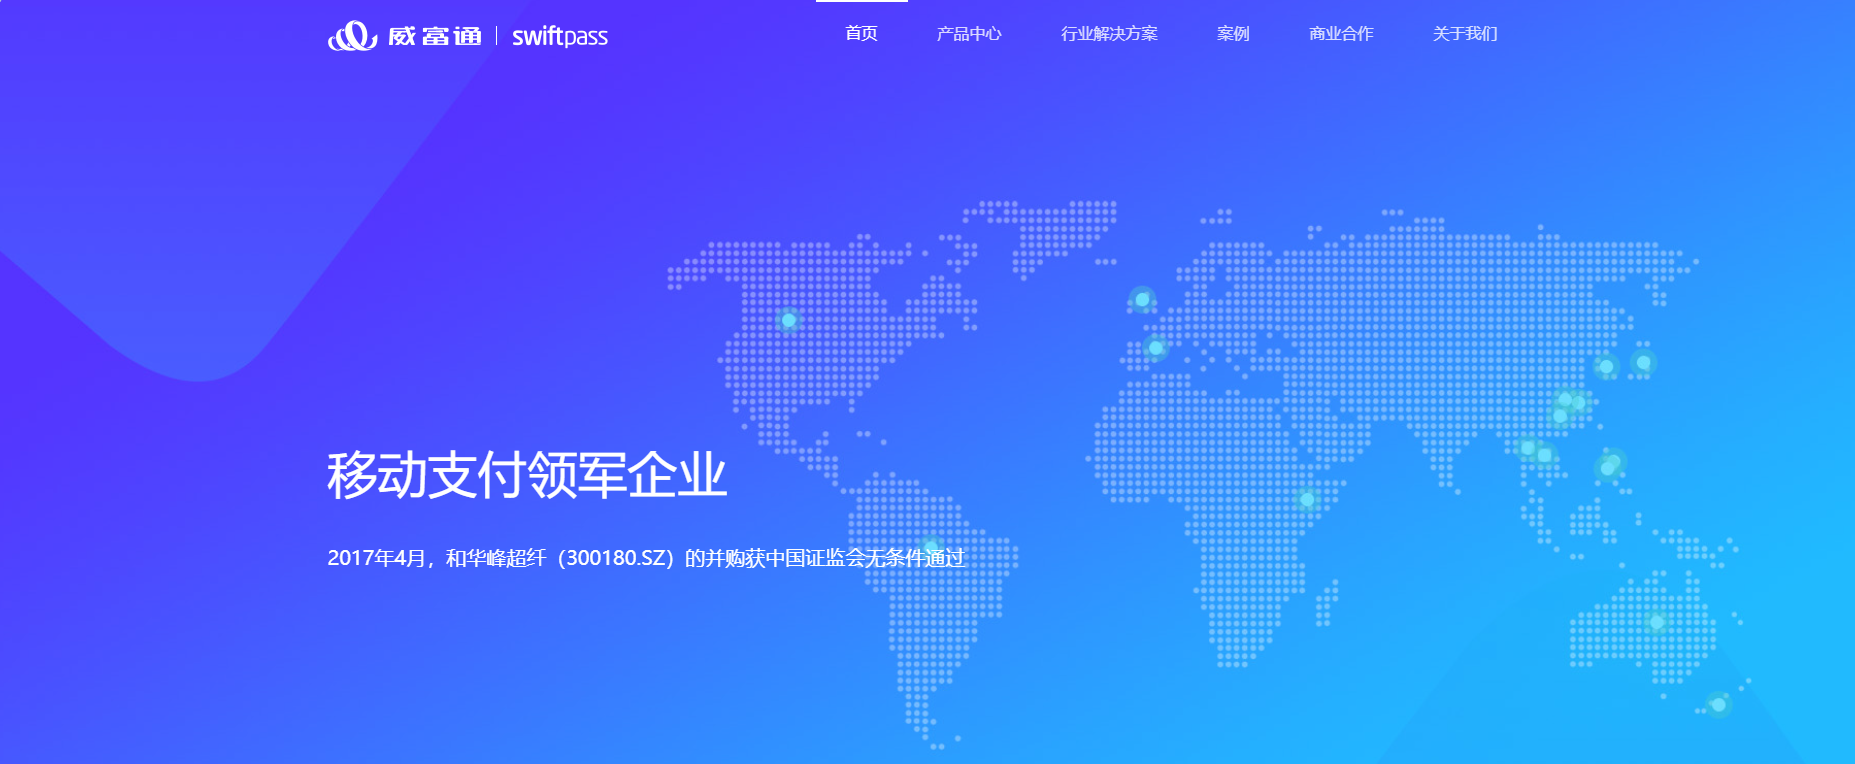Click the 2017年4月 华峰超纤 subtitle text
Screen dimensions: 1855x764
tap(646, 558)
